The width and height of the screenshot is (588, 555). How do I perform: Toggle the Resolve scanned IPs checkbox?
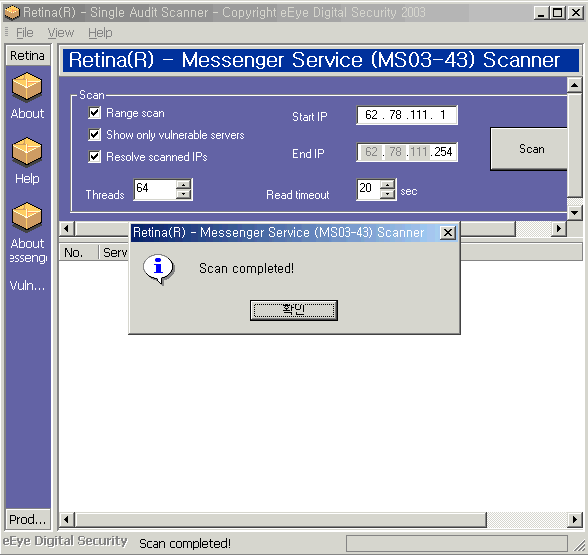(x=94, y=156)
